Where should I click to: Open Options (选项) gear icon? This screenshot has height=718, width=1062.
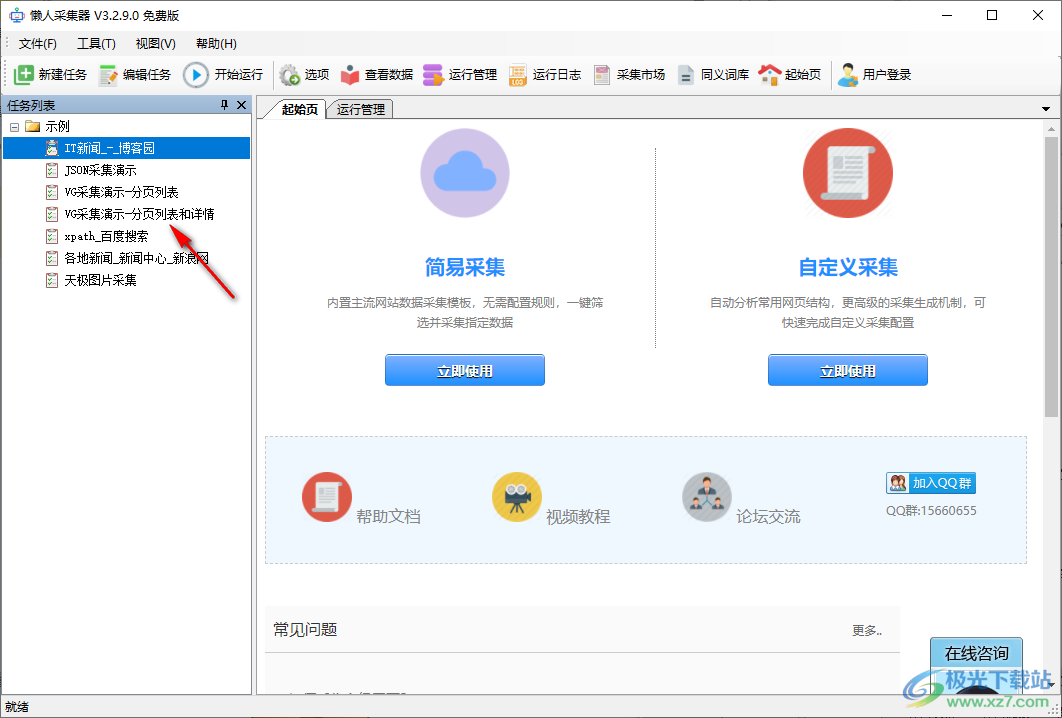(x=290, y=75)
